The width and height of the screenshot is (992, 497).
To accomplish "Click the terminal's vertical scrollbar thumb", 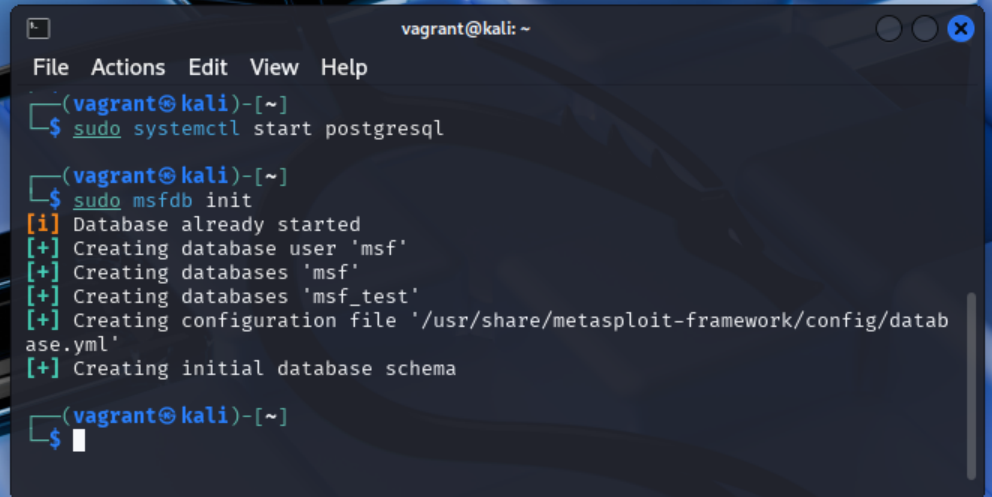I will coord(970,385).
